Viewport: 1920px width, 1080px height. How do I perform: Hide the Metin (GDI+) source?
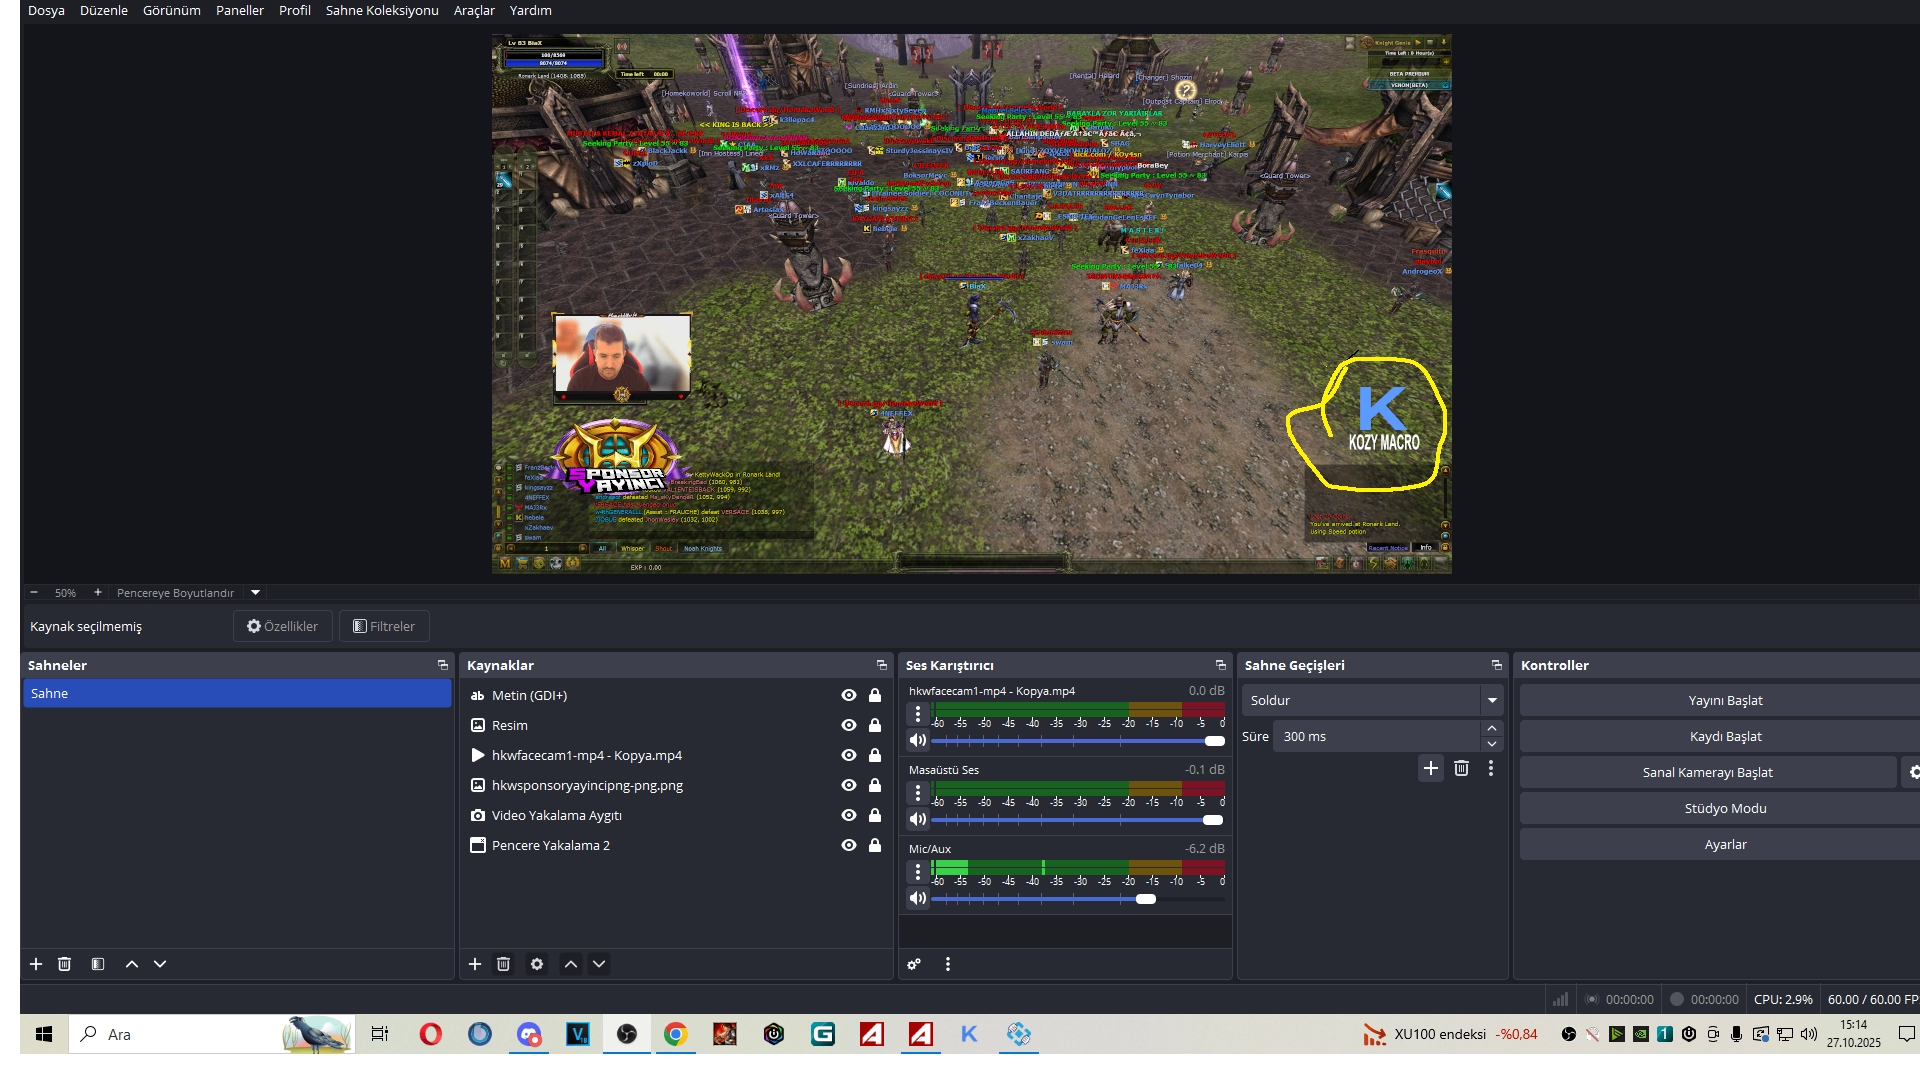tap(849, 695)
